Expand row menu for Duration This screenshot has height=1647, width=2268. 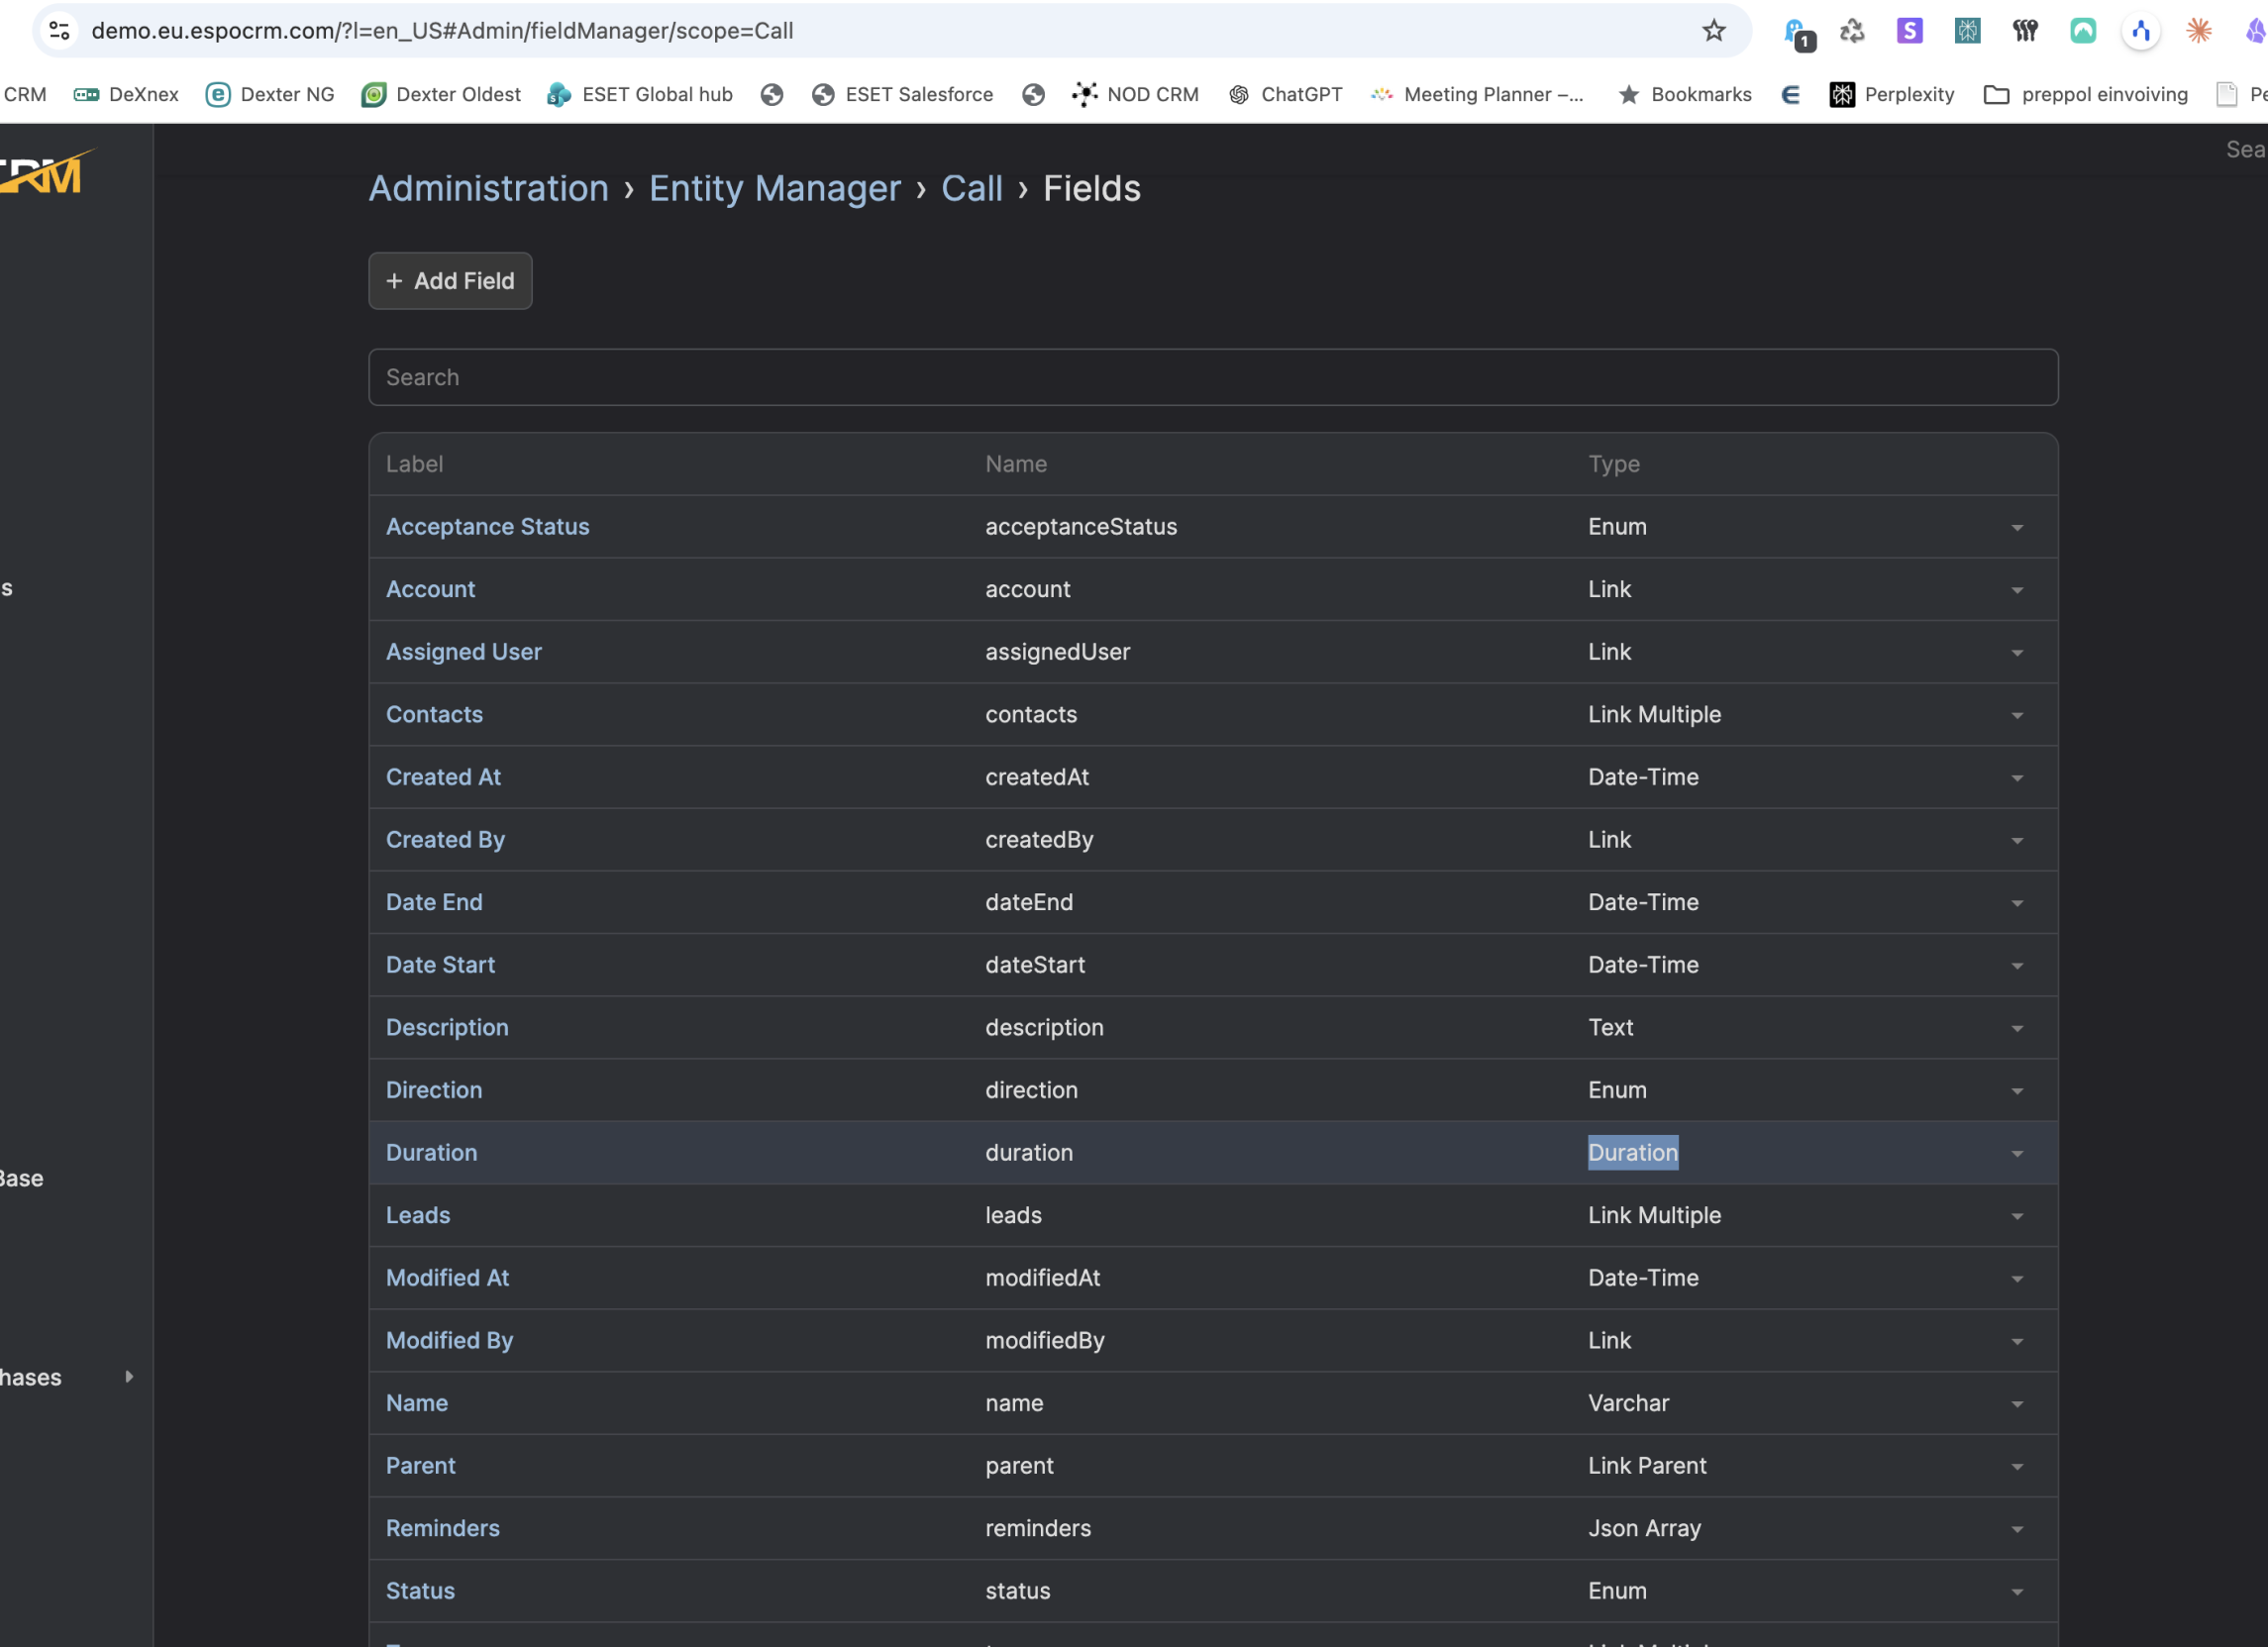coord(2016,1154)
